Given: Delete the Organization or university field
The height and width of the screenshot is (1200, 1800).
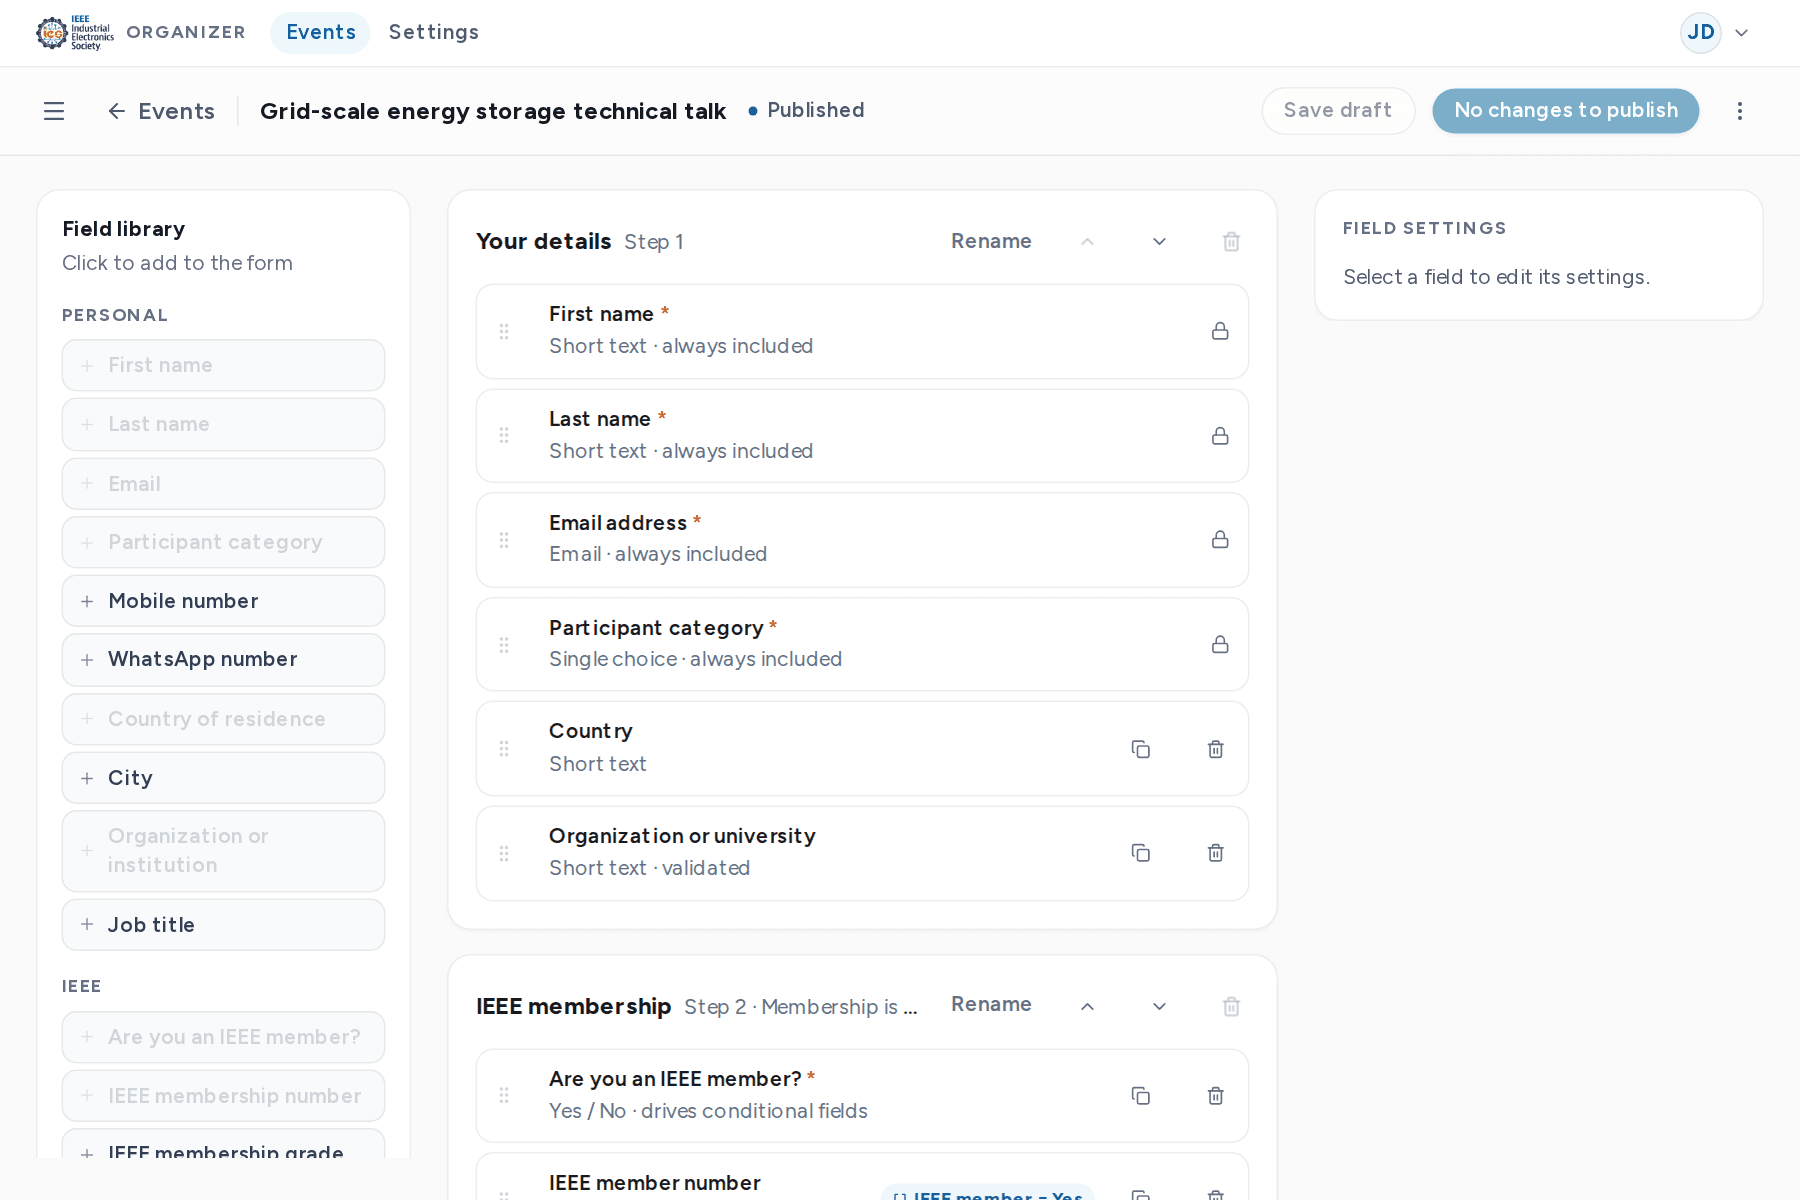Looking at the screenshot, I should click(x=1216, y=853).
